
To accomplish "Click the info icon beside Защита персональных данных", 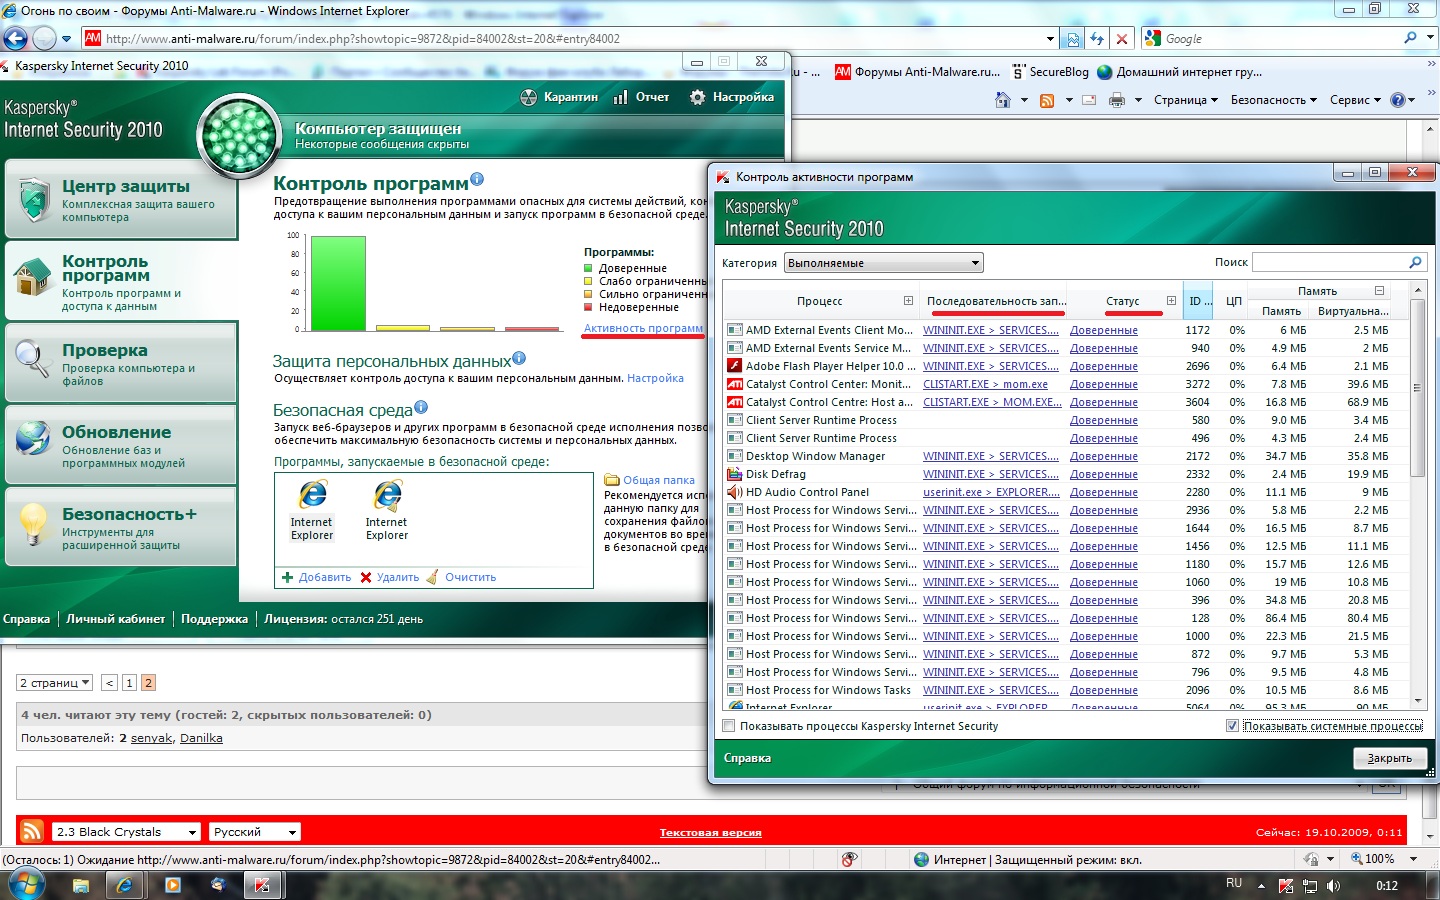I will point(519,358).
